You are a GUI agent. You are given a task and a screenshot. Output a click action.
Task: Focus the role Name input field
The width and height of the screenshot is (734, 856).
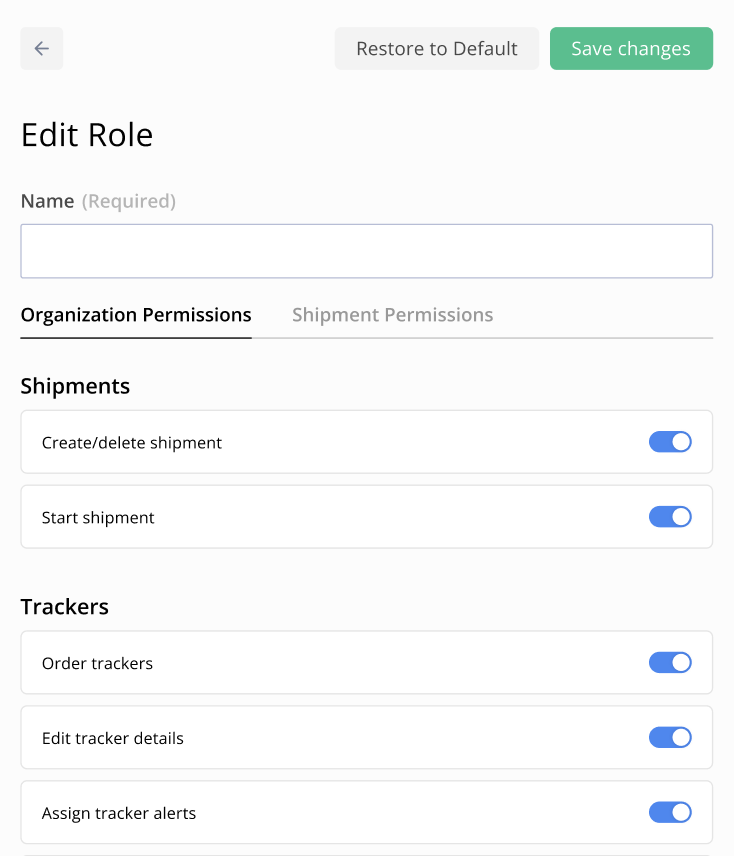click(367, 251)
